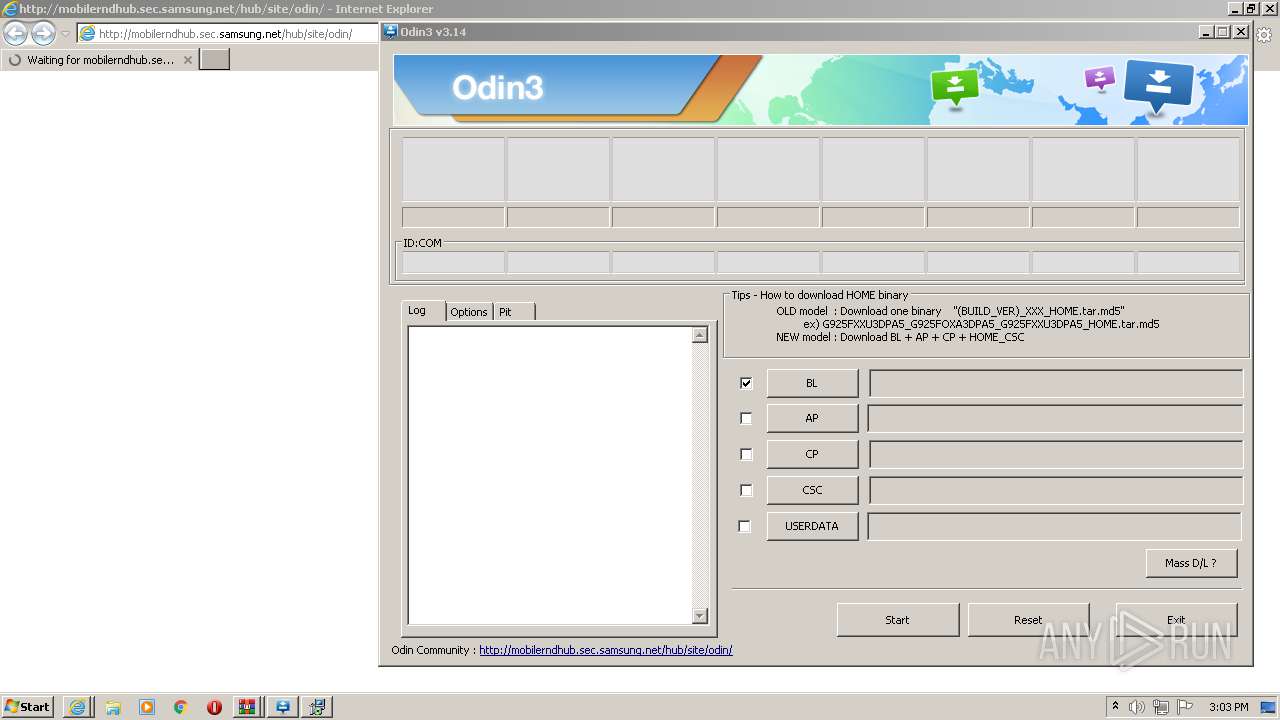This screenshot has height=720, width=1280.
Task: Click the log scrollbar down arrow
Action: [x=700, y=616]
